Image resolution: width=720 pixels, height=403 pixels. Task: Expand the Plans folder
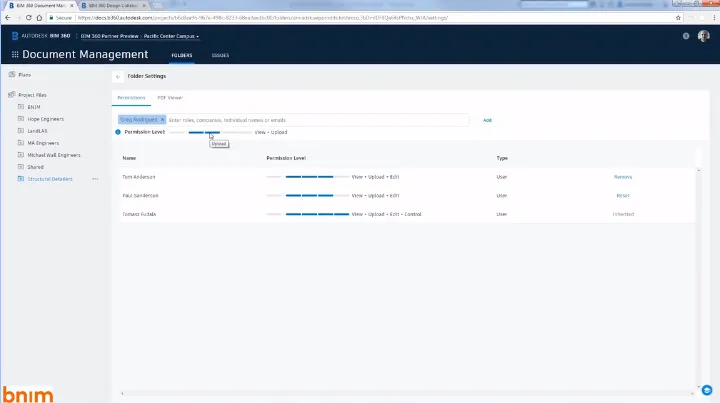(x=11, y=75)
